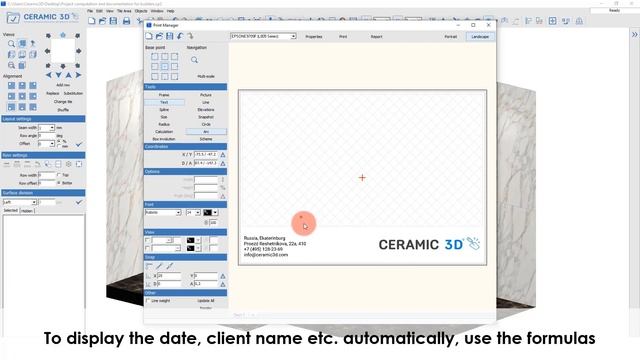Open the printer selection dropdown

(293, 36)
